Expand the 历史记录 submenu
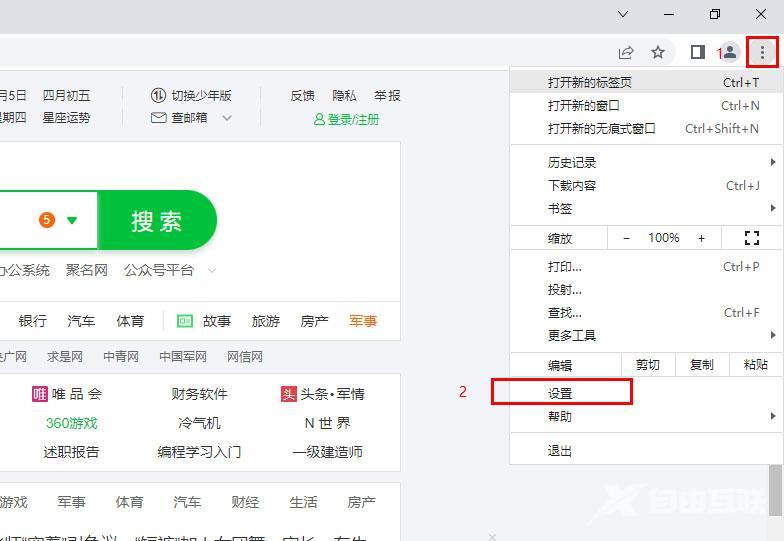Screen dimensions: 784x541 pyautogui.click(x=645, y=162)
